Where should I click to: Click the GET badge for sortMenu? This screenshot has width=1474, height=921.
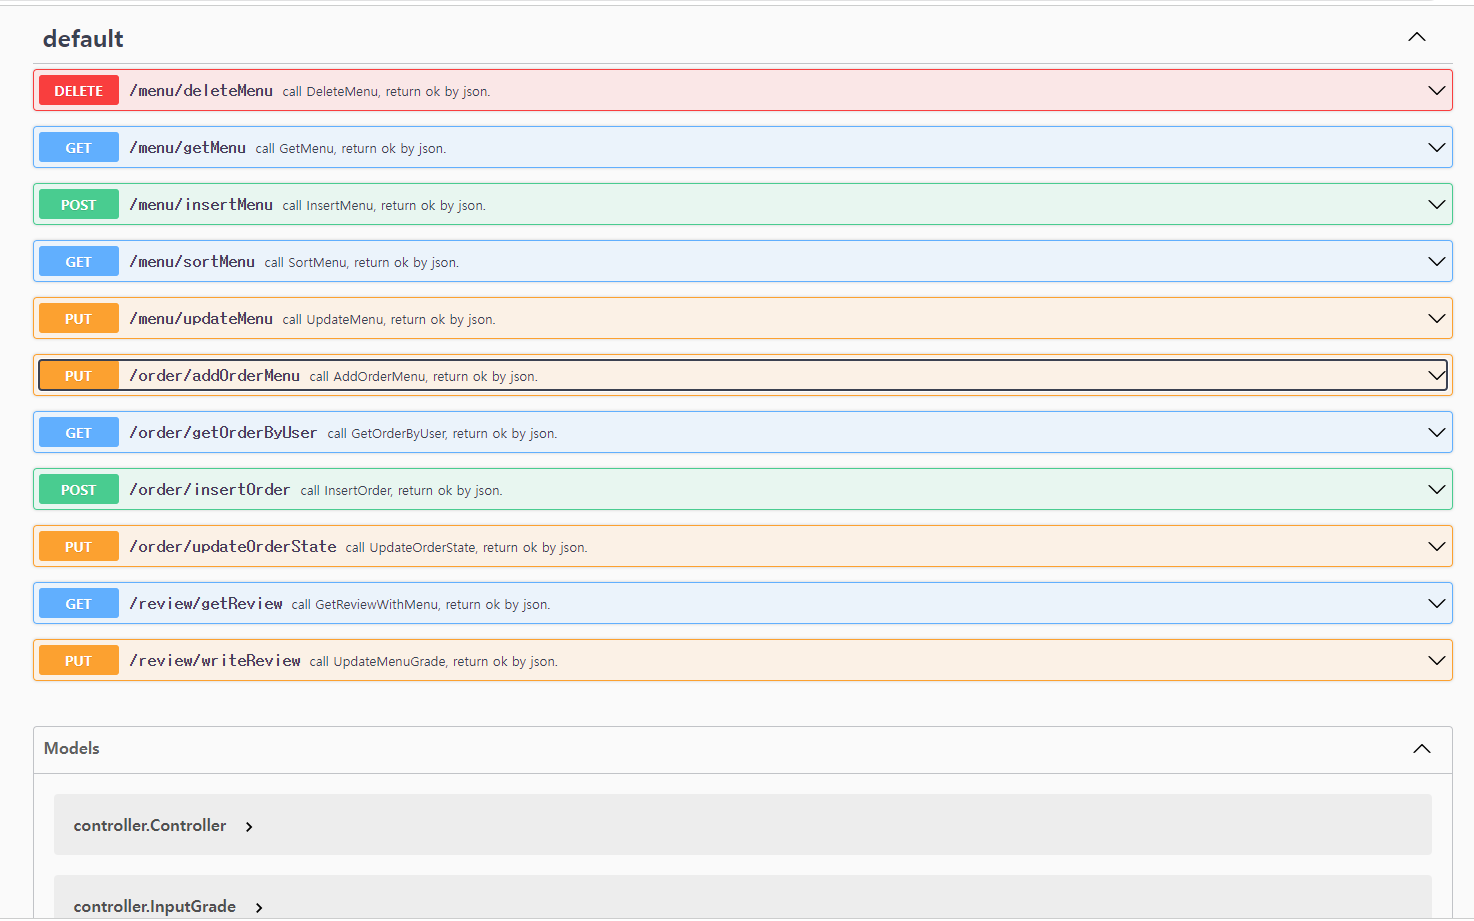pyautogui.click(x=79, y=262)
